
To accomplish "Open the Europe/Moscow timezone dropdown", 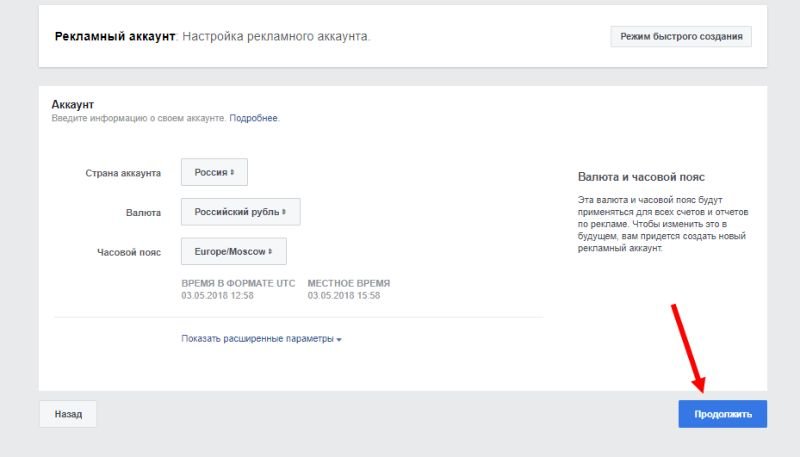I will pyautogui.click(x=233, y=251).
